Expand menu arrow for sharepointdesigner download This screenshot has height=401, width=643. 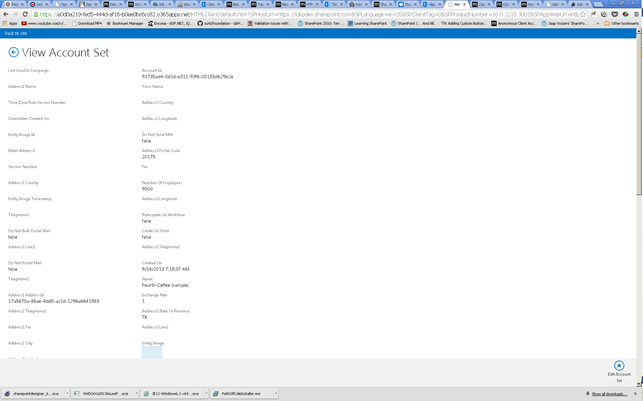[x=66, y=394]
